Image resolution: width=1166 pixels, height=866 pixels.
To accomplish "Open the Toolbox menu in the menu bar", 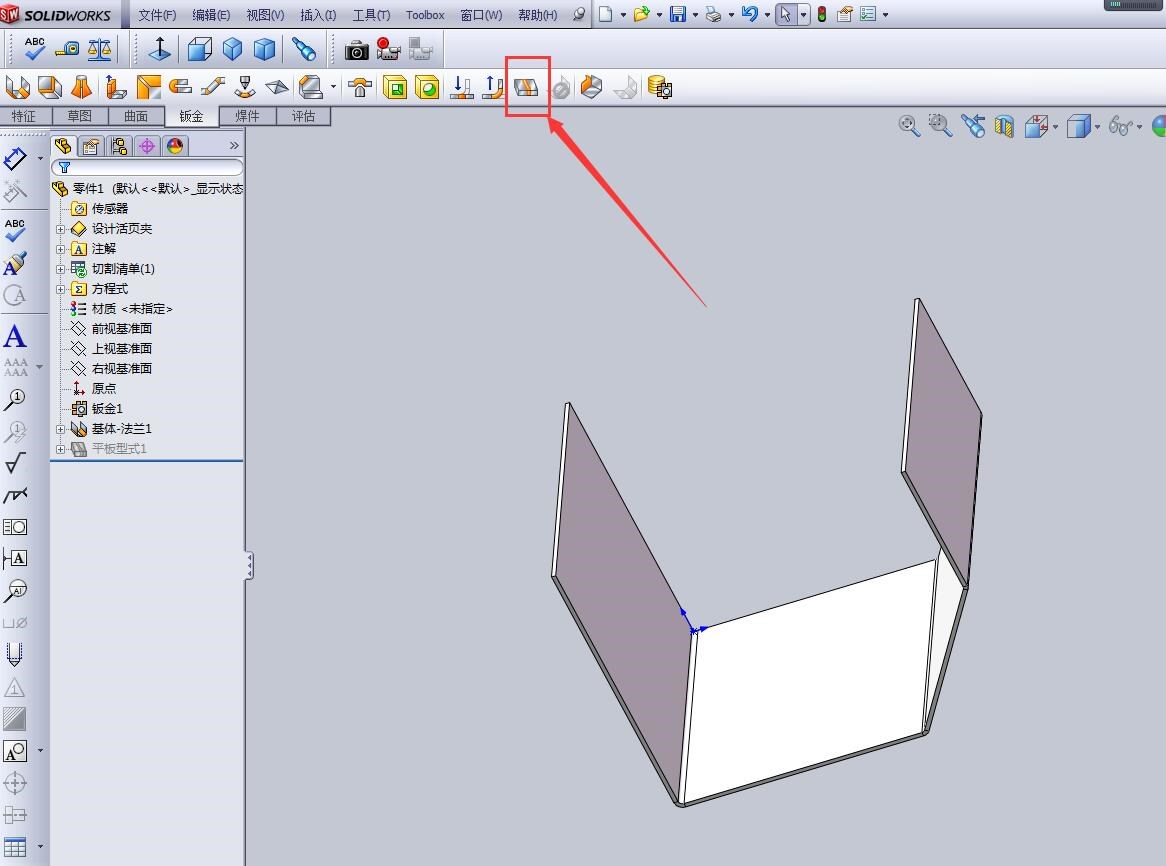I will coord(424,14).
